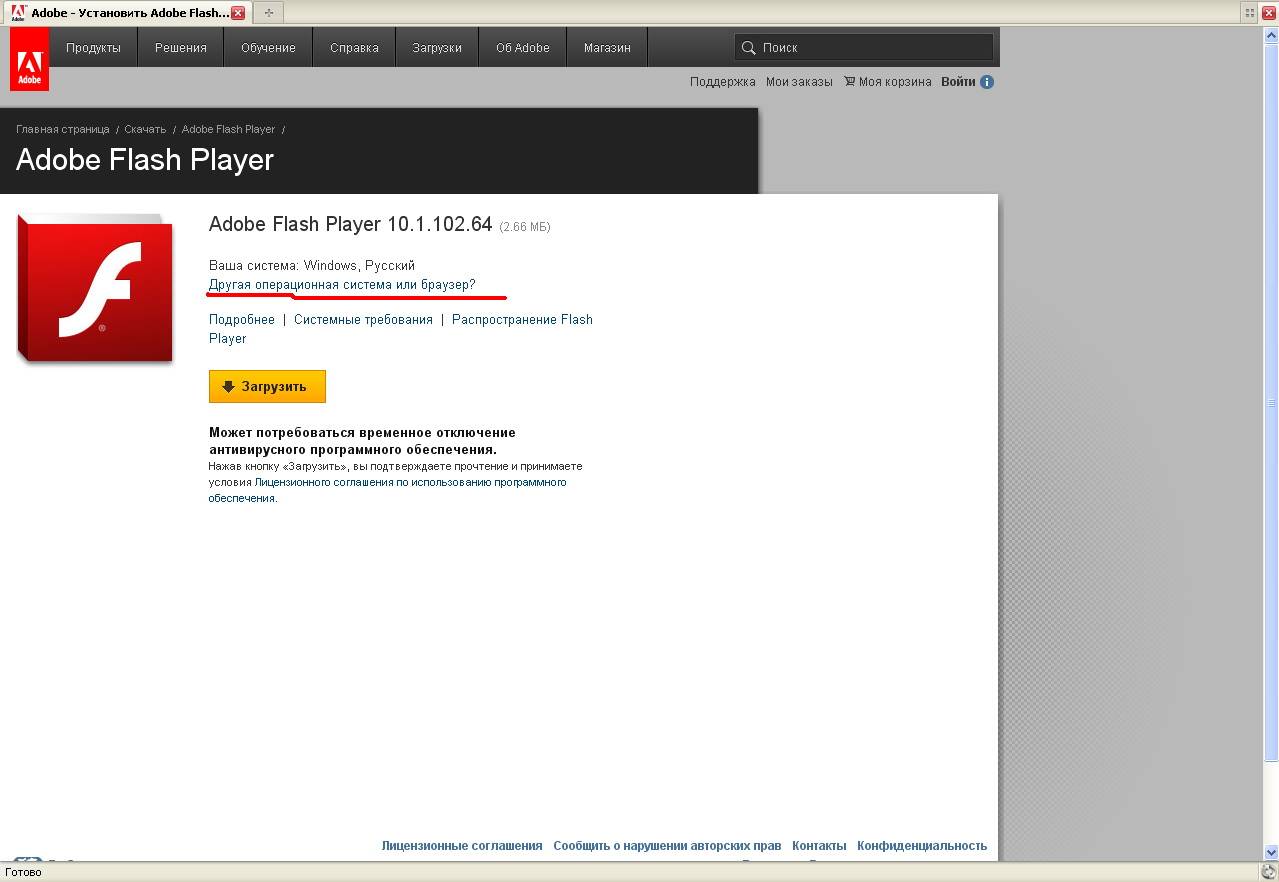Click the red Flash Player logo image
This screenshot has width=1279, height=882.
click(95, 288)
